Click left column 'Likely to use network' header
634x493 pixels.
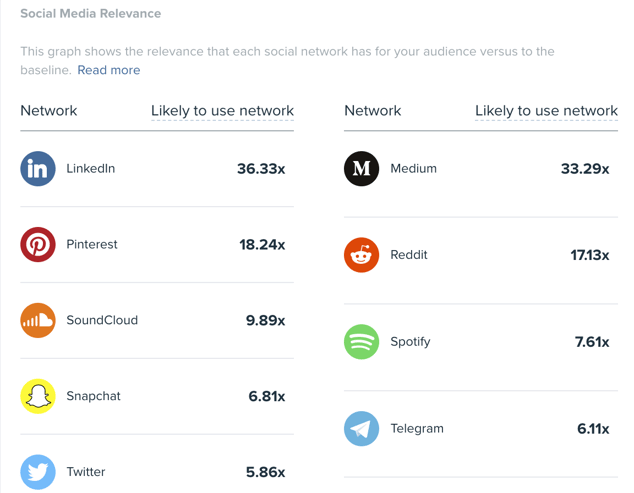[222, 110]
